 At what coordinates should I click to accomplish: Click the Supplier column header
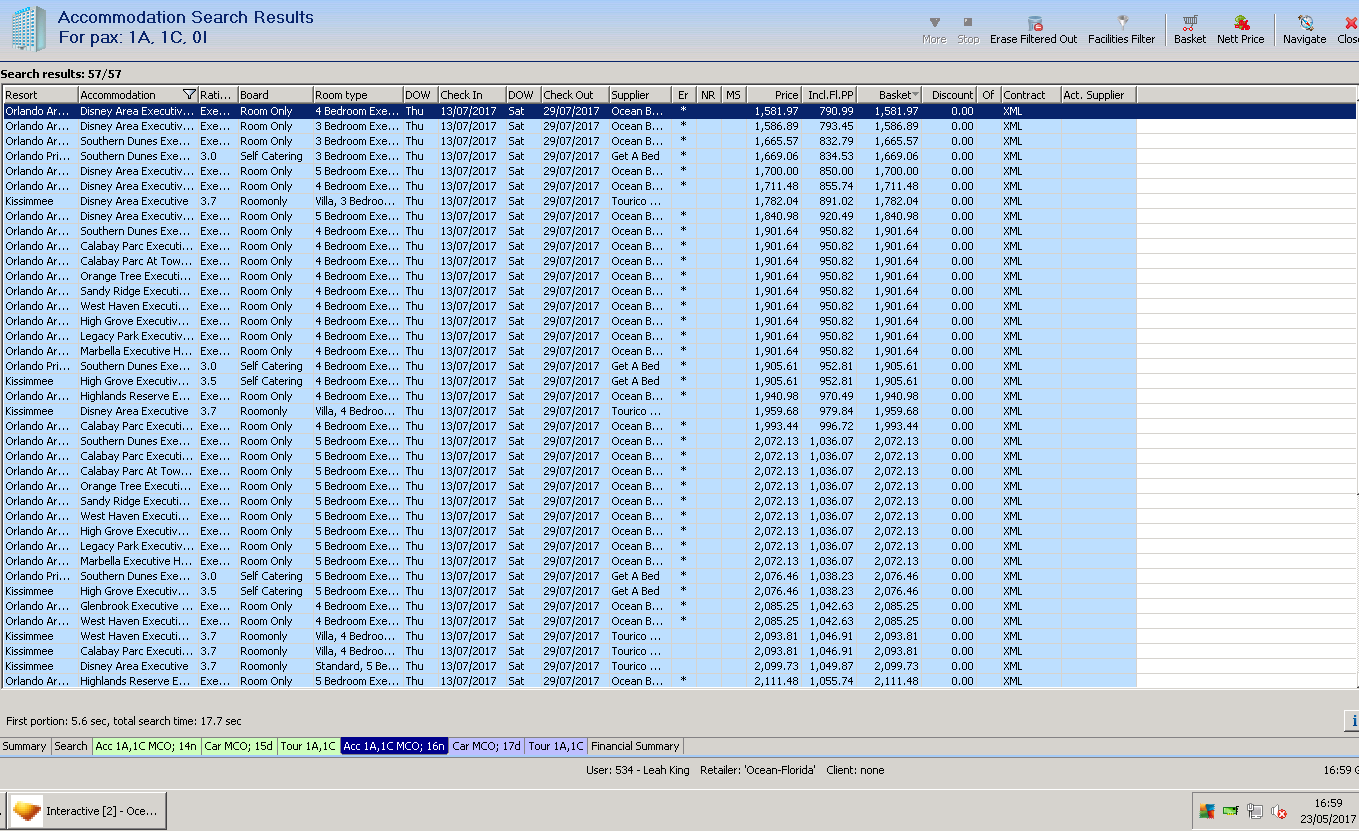[640, 95]
